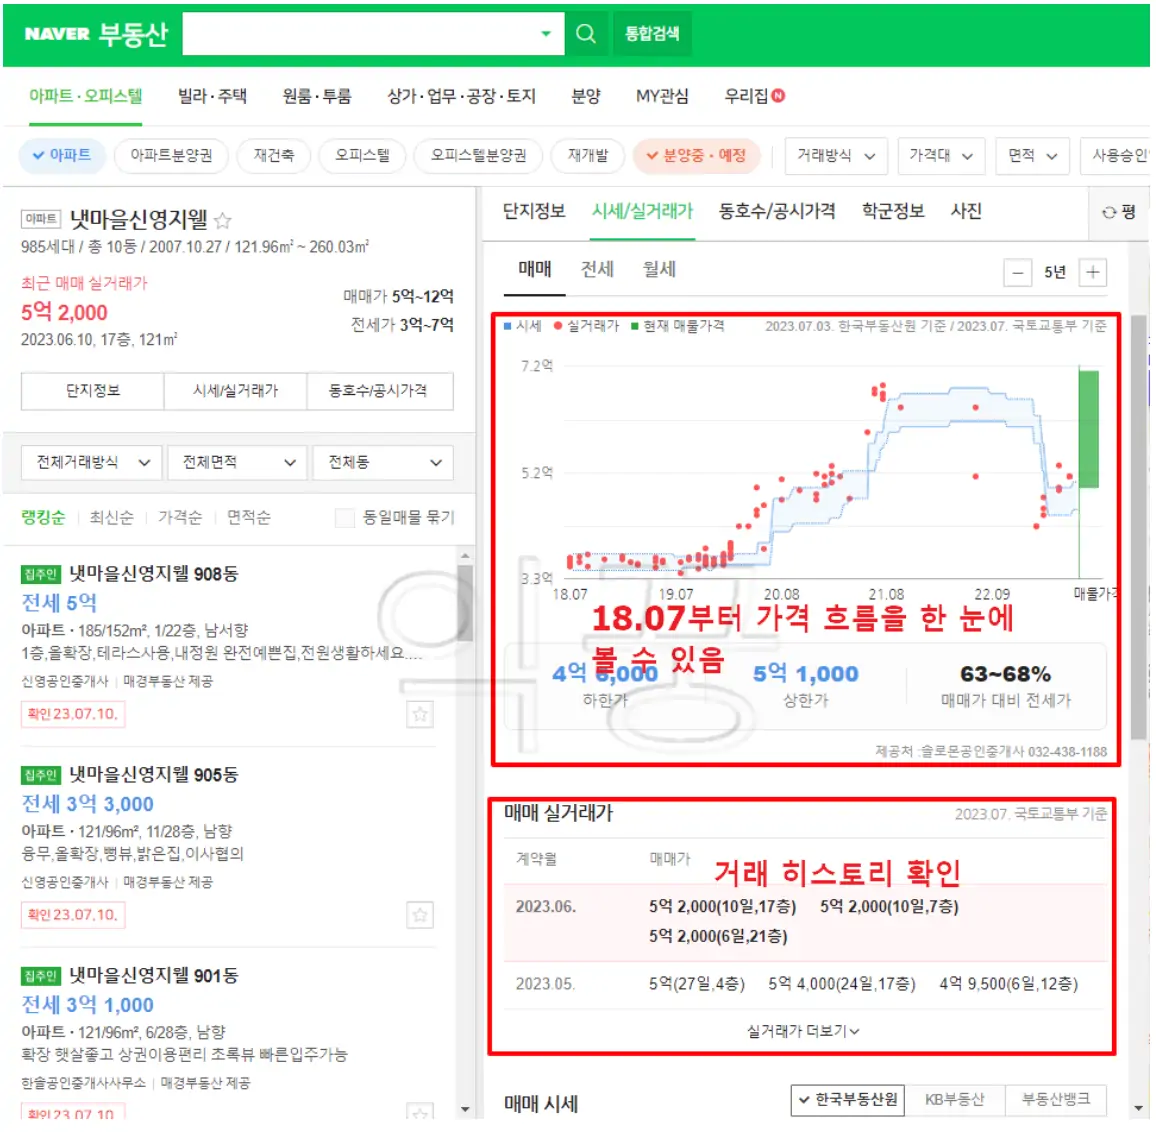Screen dimensions: 1156x1132
Task: Click the minus icon to shorten chart period
Action: 1017,271
